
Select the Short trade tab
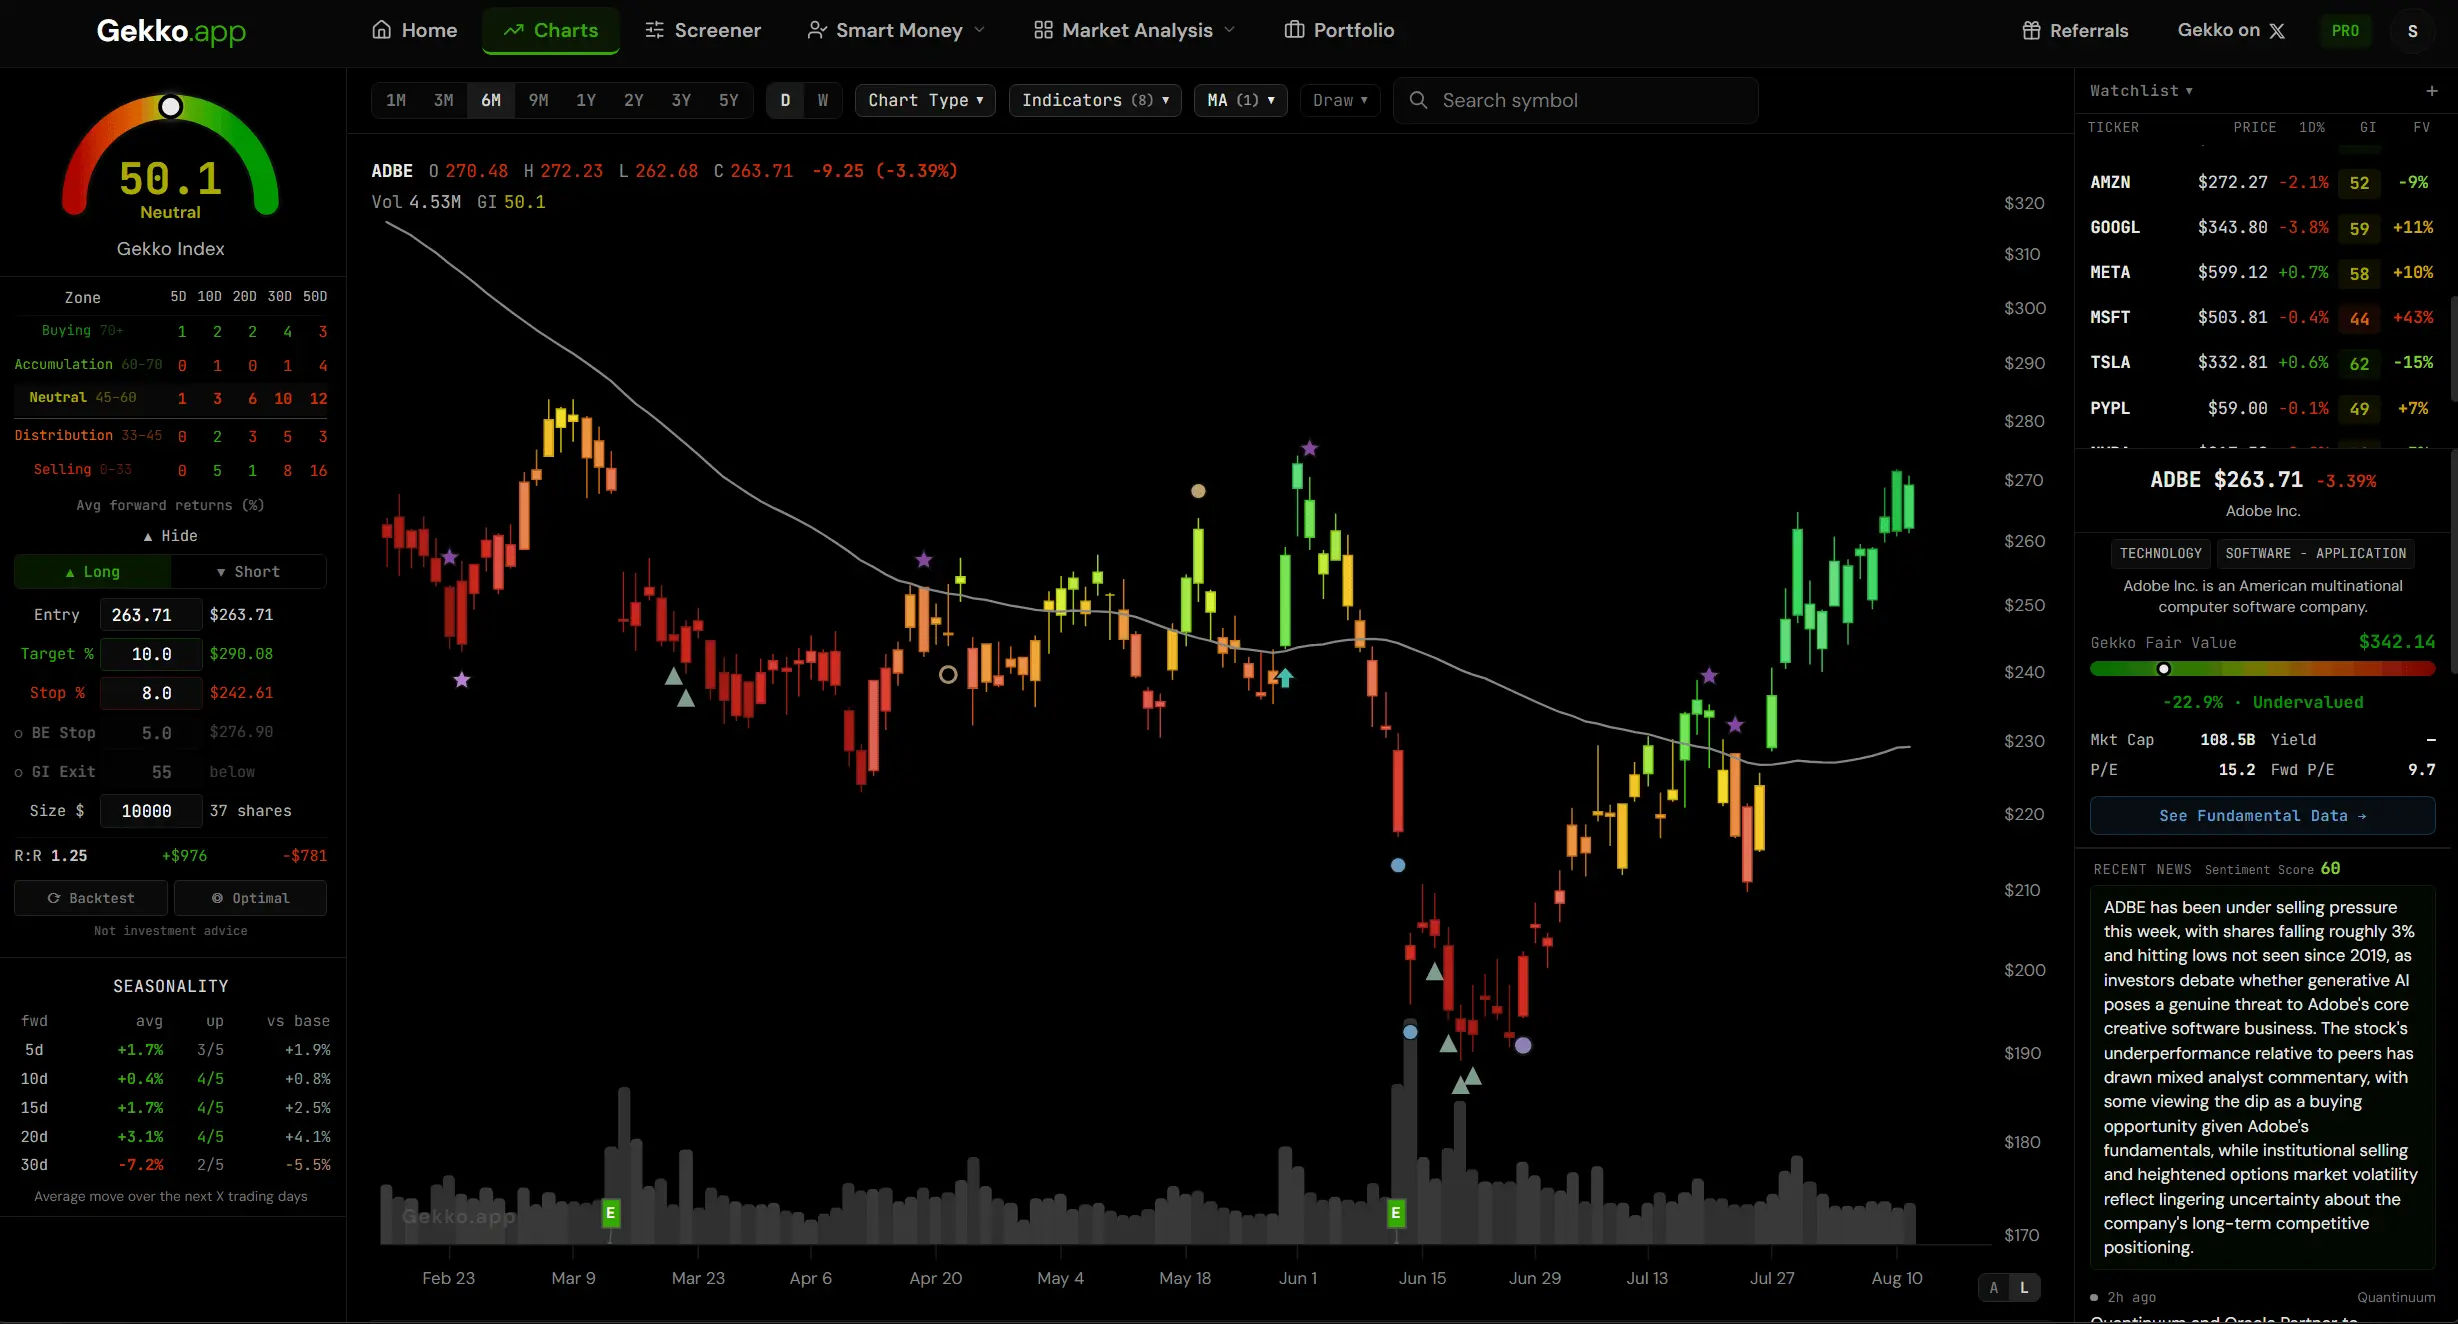tap(248, 572)
